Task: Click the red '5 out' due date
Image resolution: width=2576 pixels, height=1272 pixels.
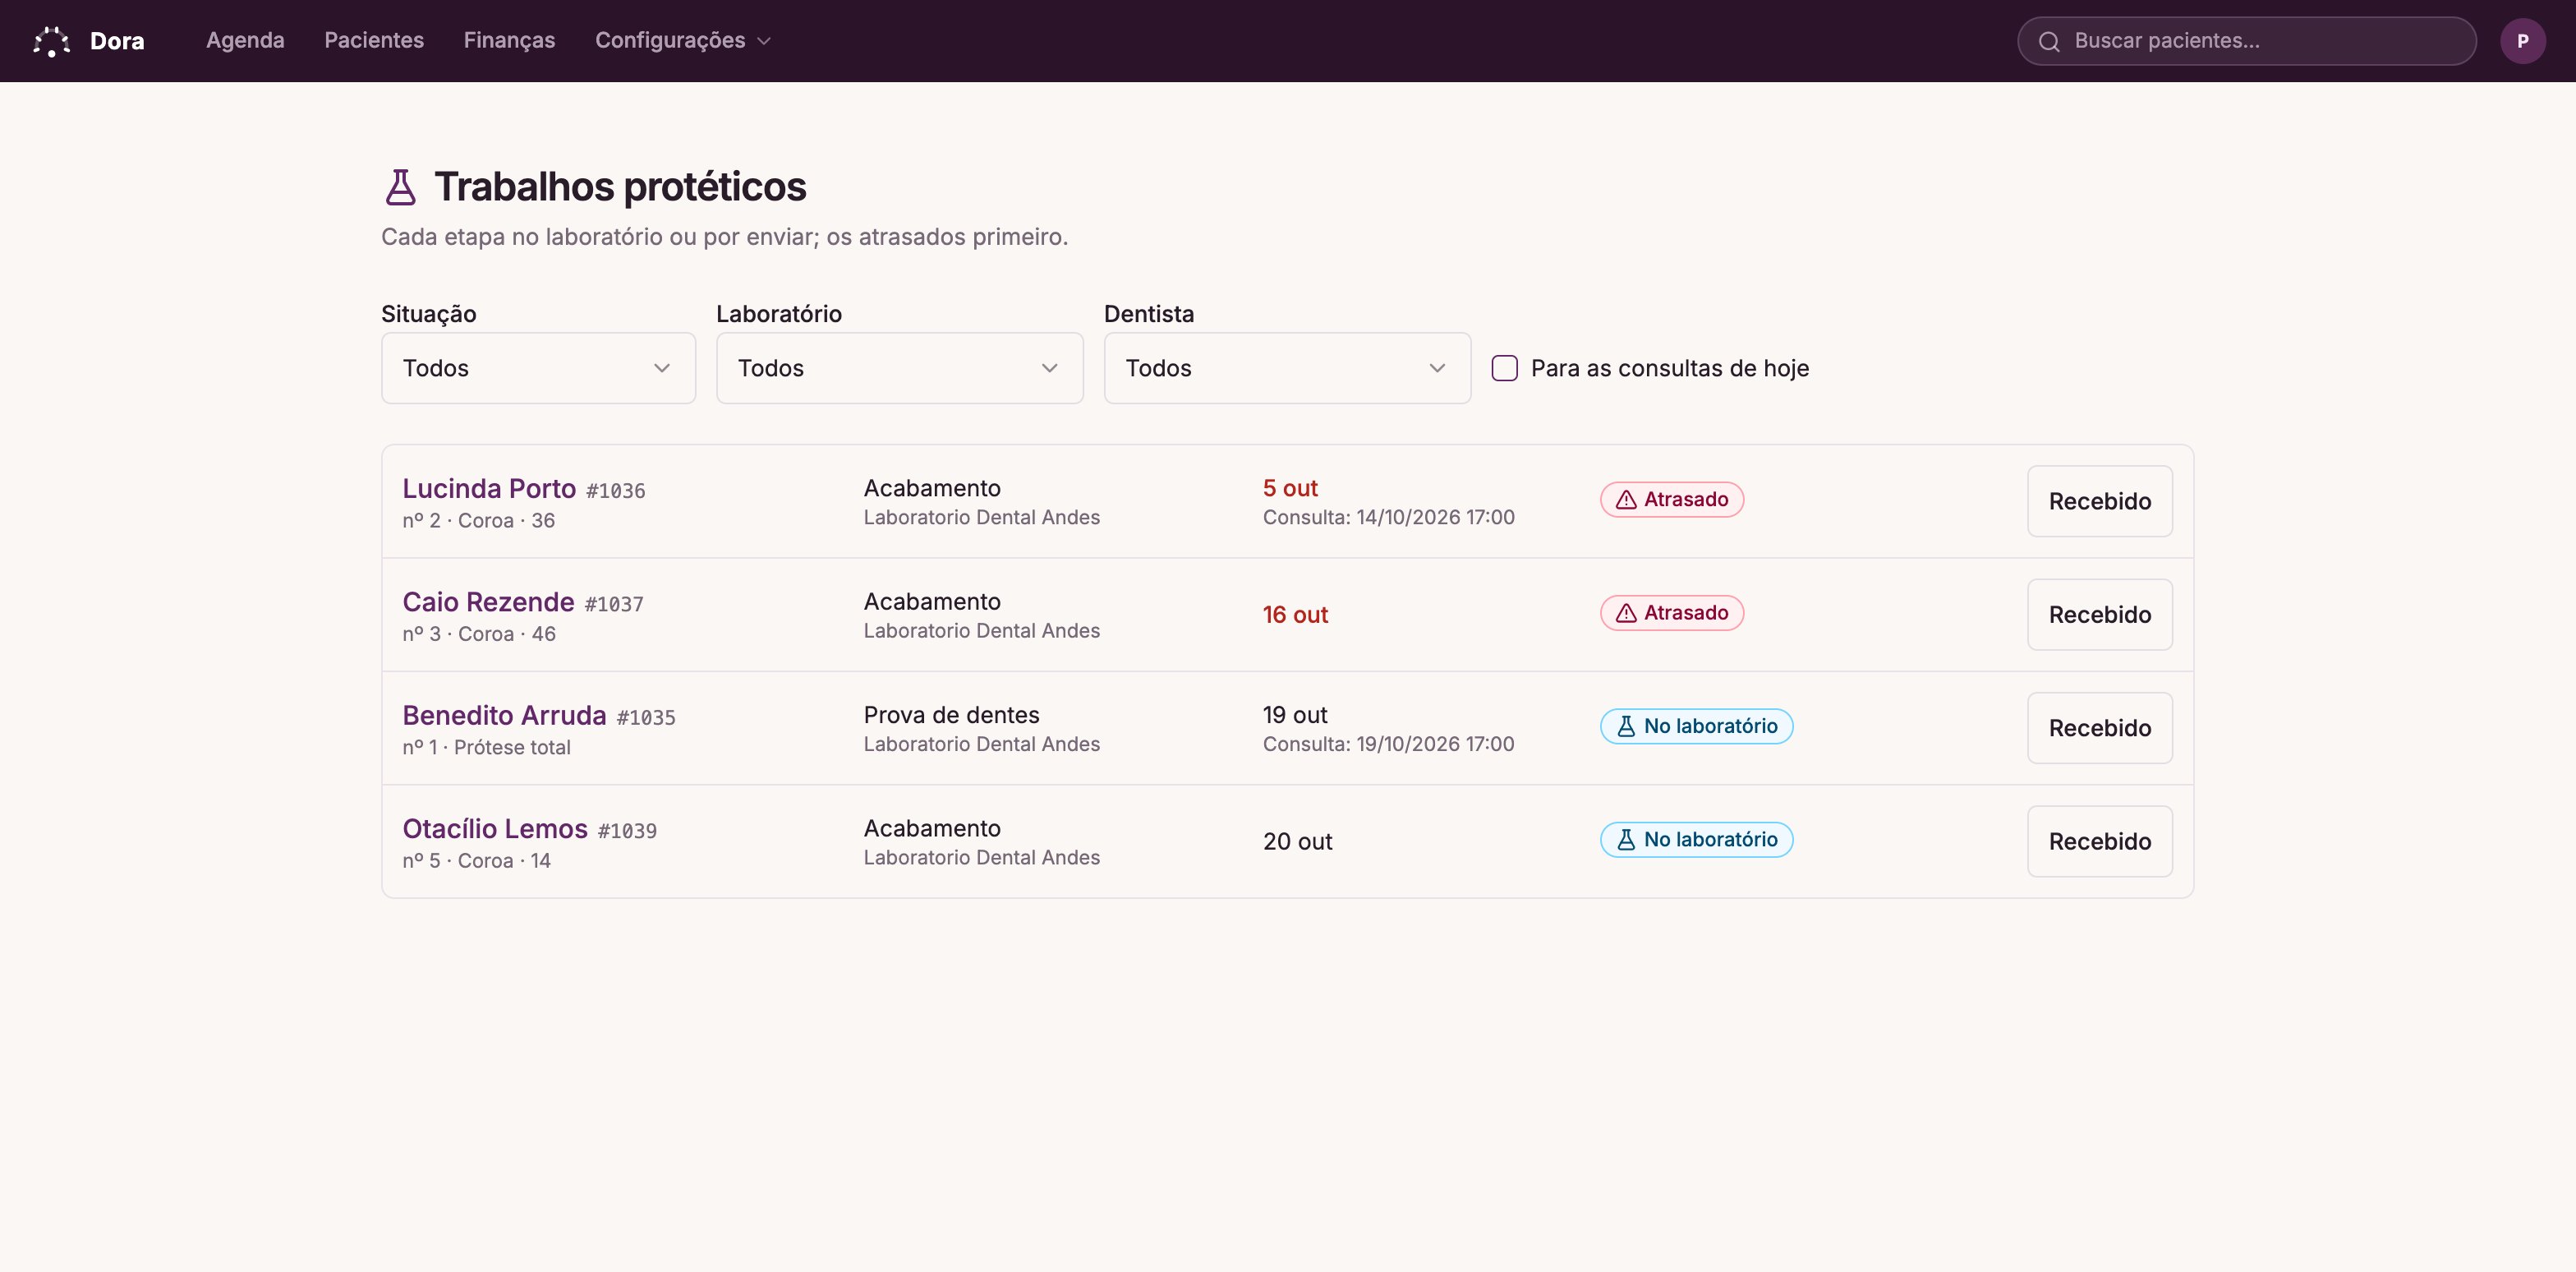Action: 1290,488
